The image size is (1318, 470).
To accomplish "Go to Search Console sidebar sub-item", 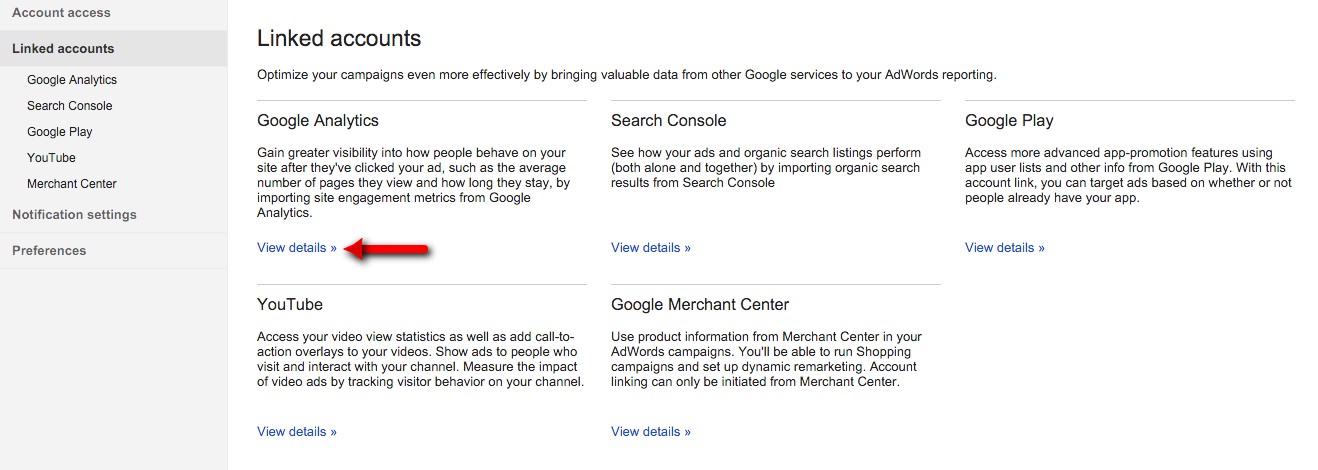I will click(69, 106).
